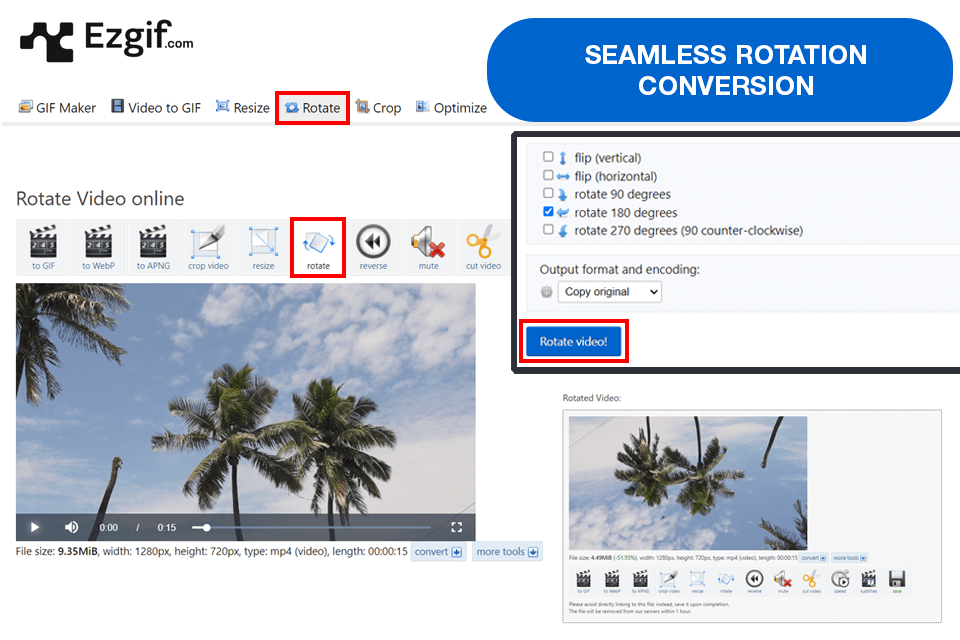This screenshot has height=640, width=960.
Task: Click the rotated video preview thumbnail
Action: [688, 483]
